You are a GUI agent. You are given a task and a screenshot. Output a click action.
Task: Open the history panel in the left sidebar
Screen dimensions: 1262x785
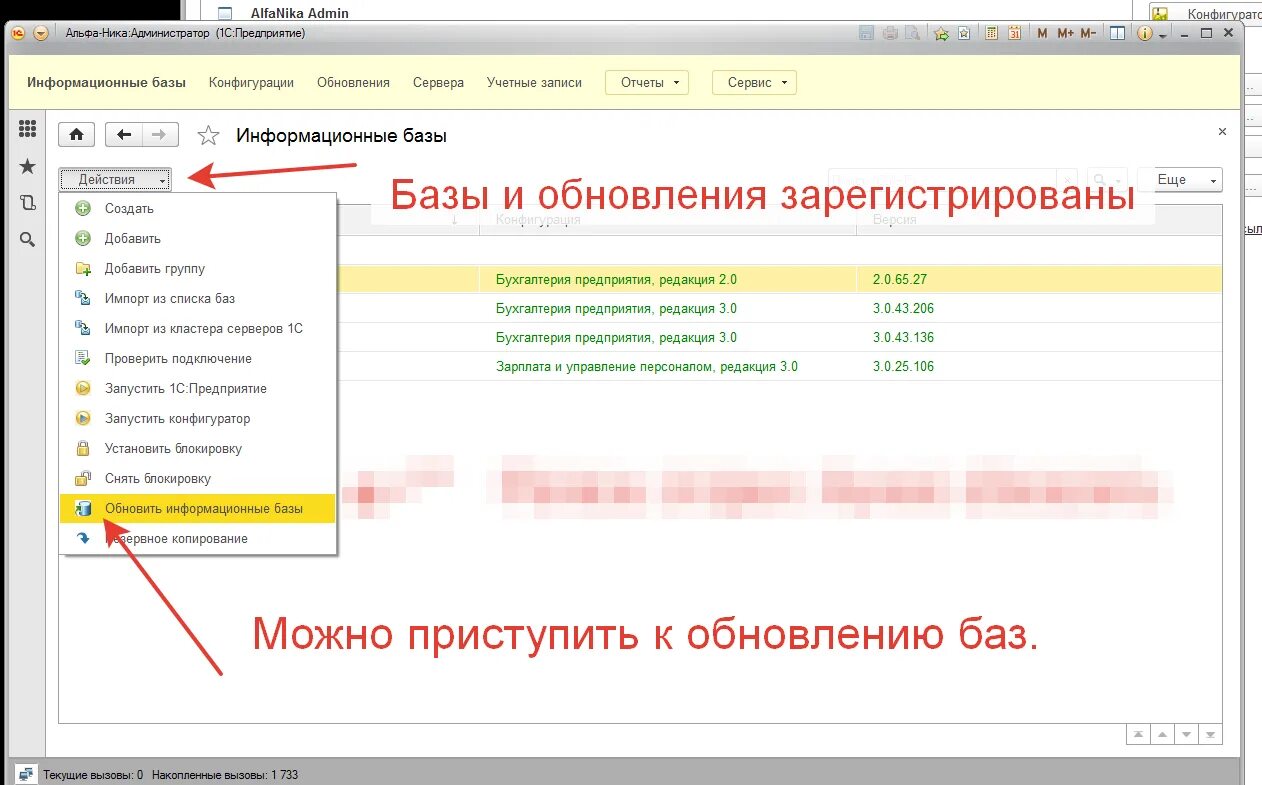pos(27,202)
